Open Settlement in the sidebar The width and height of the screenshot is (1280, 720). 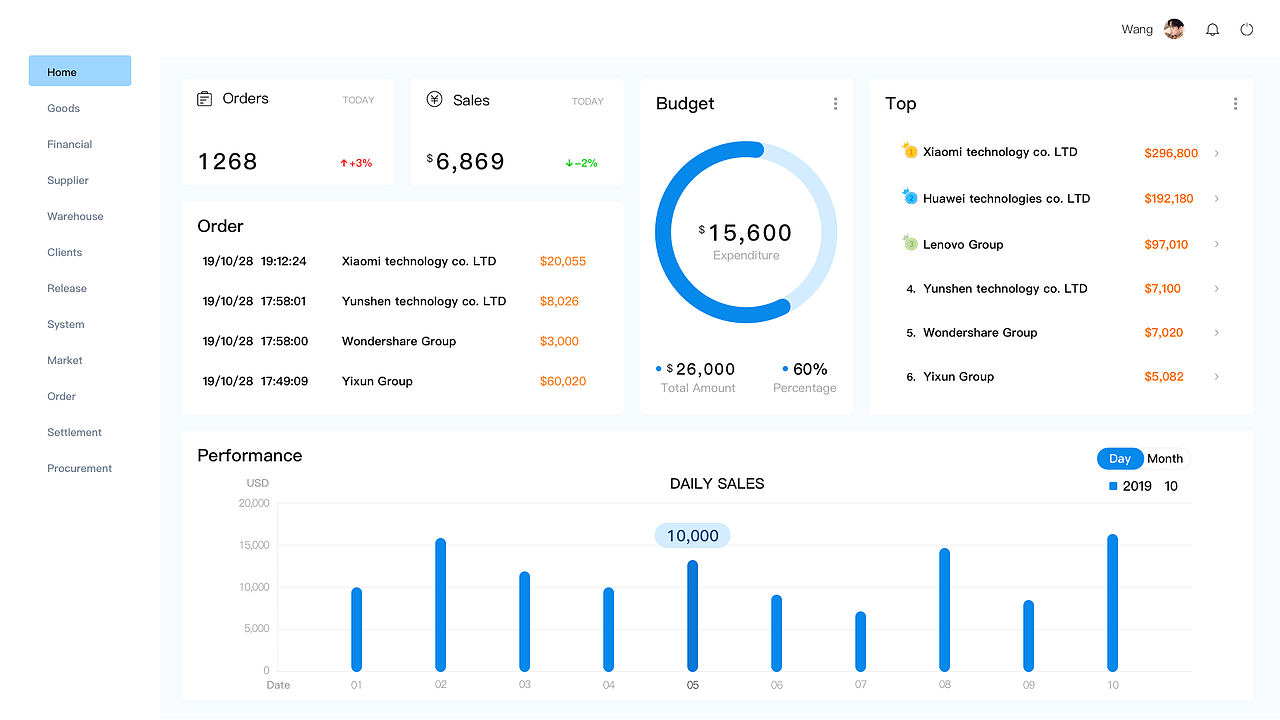pos(74,432)
